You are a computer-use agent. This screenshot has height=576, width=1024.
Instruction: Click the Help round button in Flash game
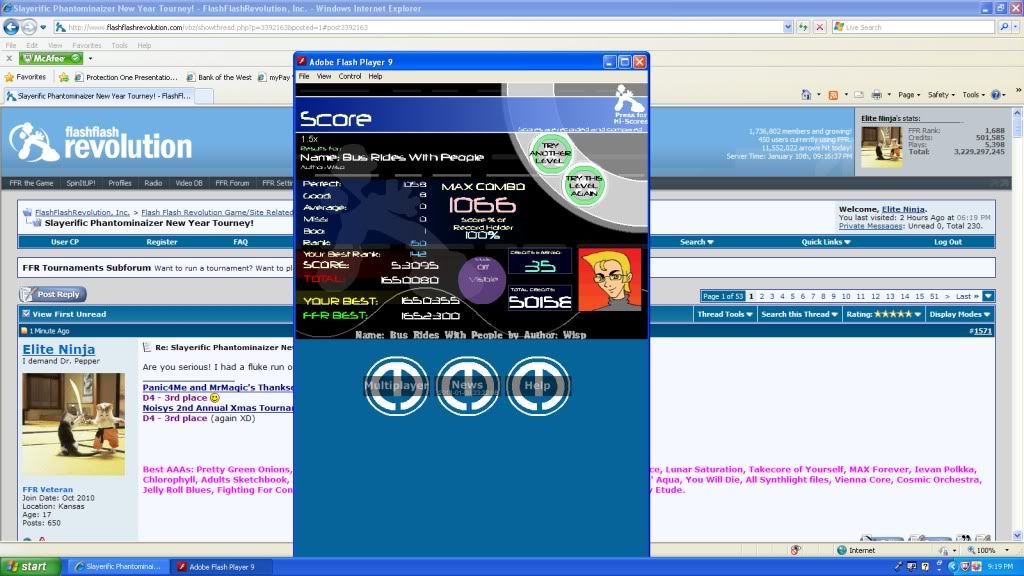tap(538, 385)
